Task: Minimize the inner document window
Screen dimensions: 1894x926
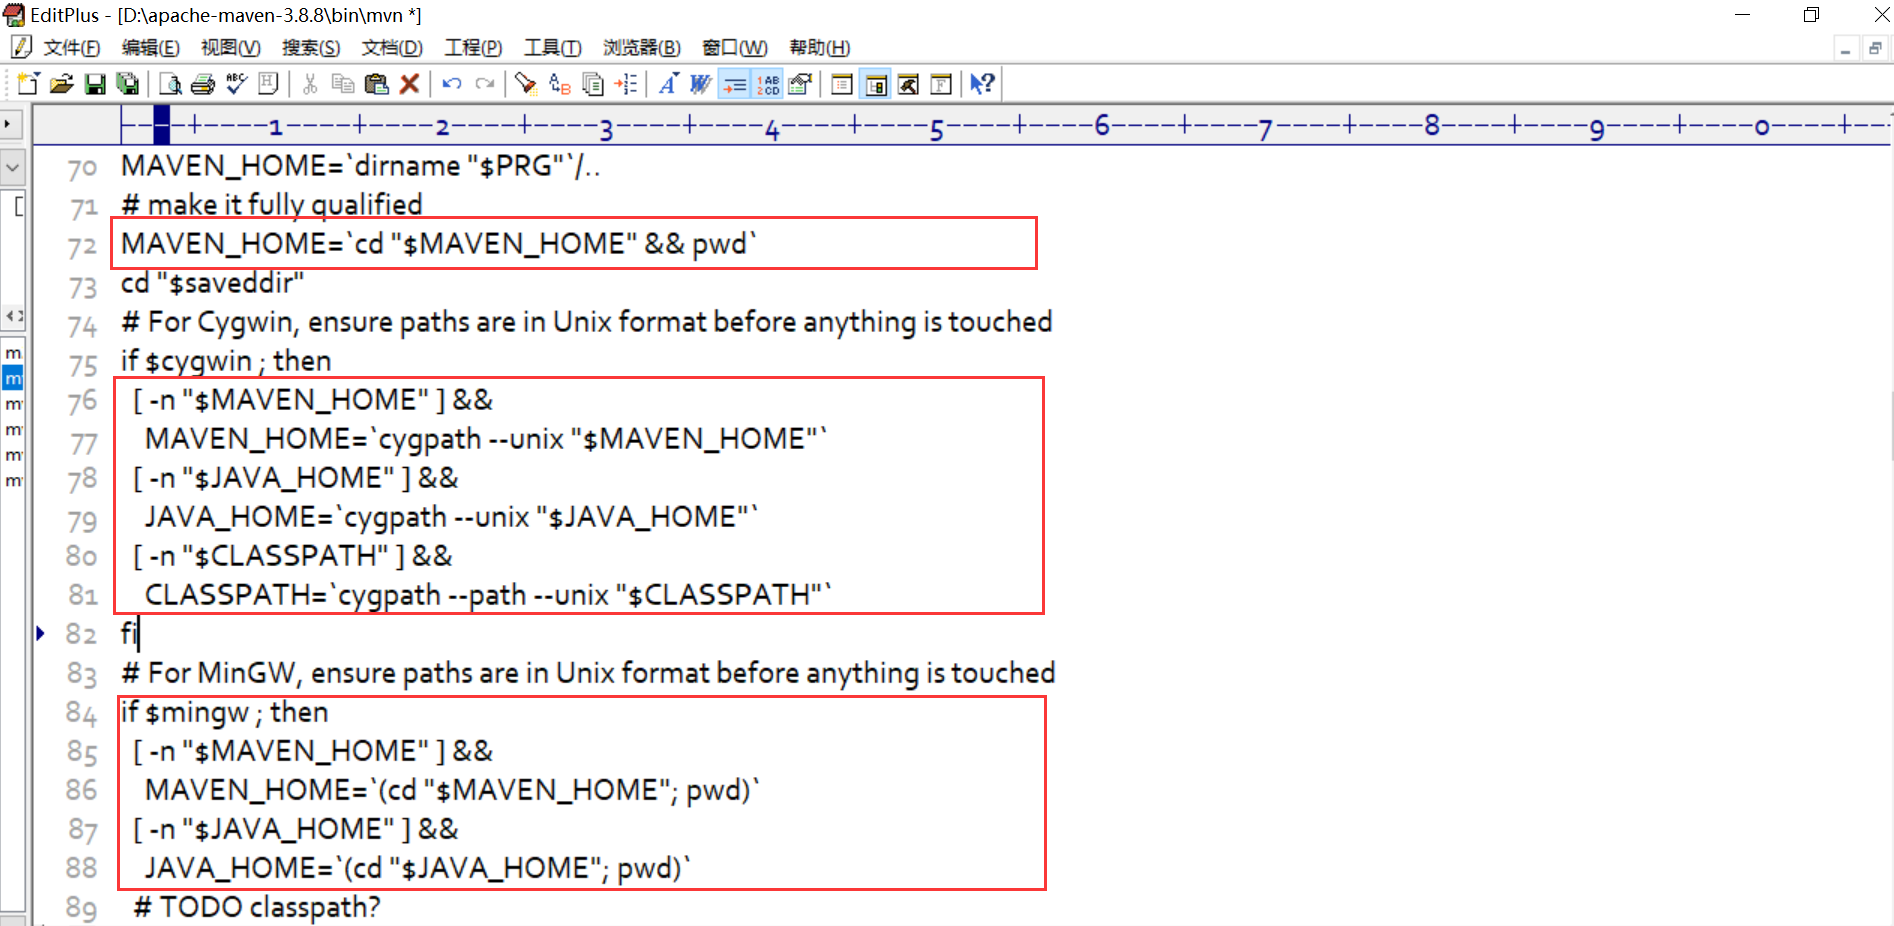Action: 1845,49
